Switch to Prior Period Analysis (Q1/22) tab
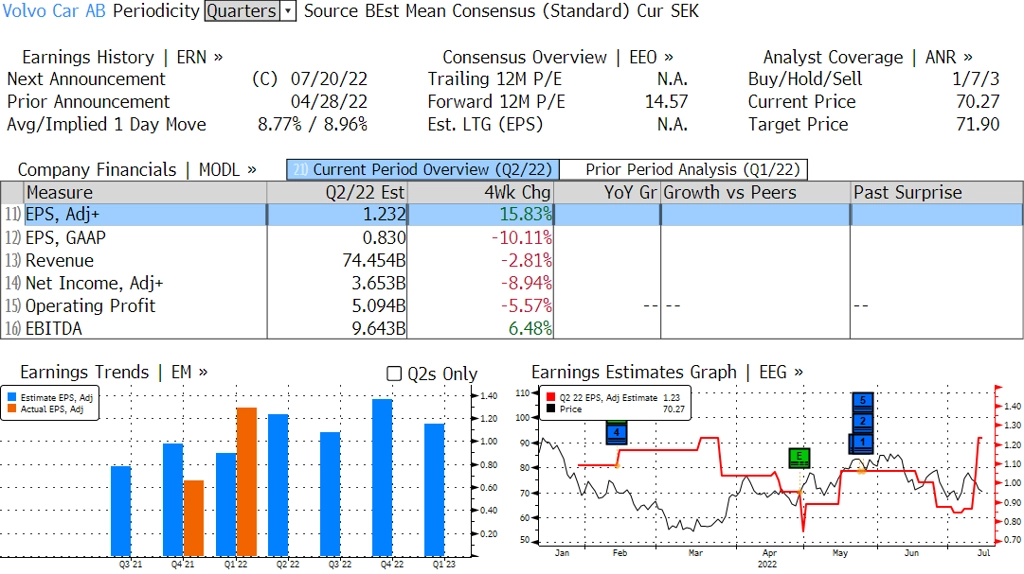This screenshot has height=574, width=1024. 684,170
